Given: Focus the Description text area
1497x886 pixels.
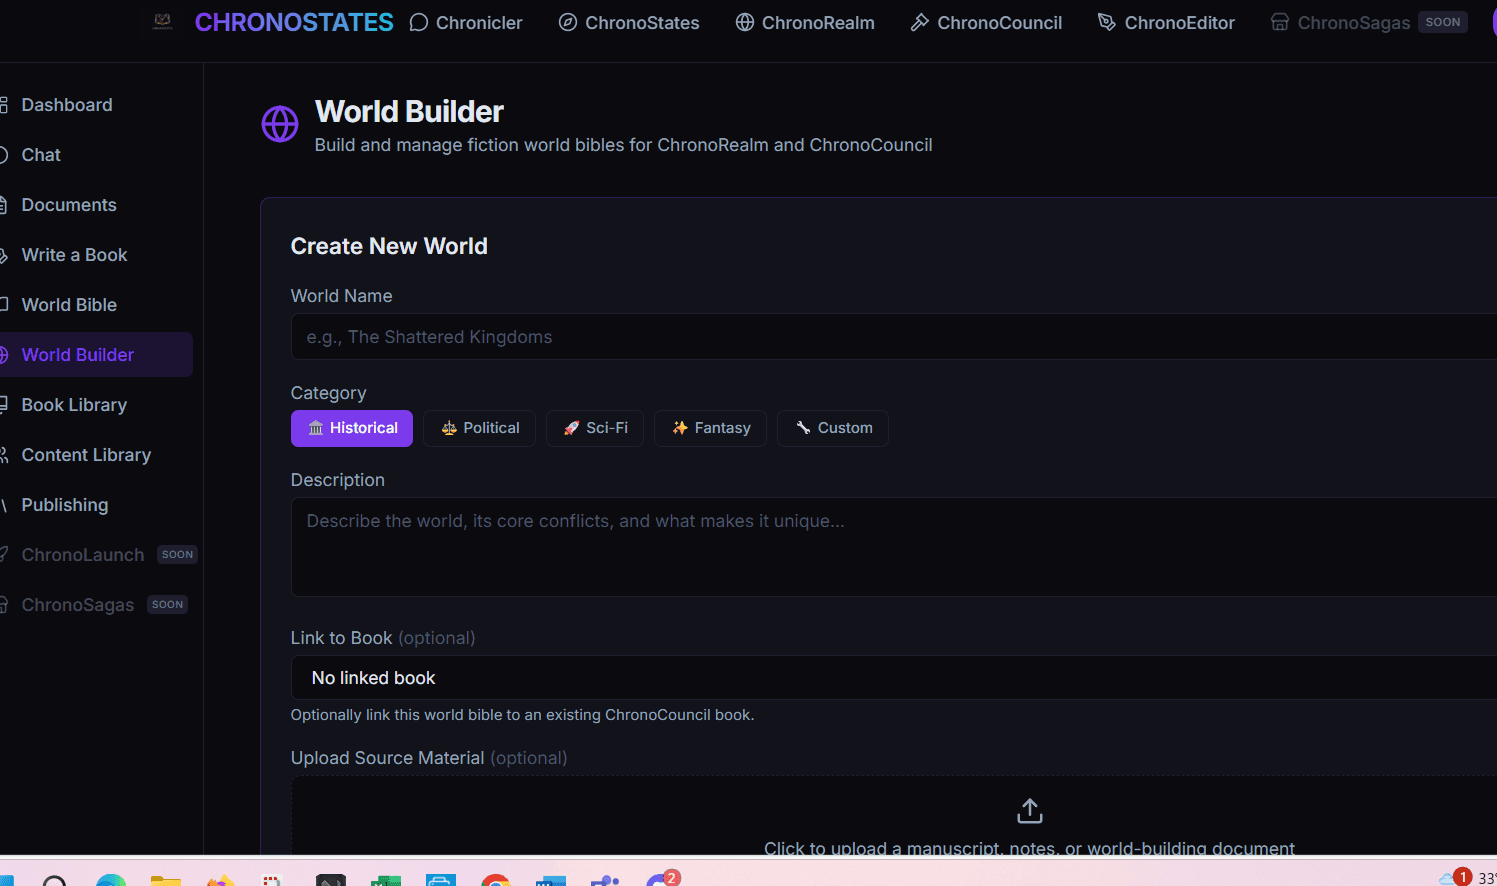Looking at the screenshot, I should pos(893,546).
